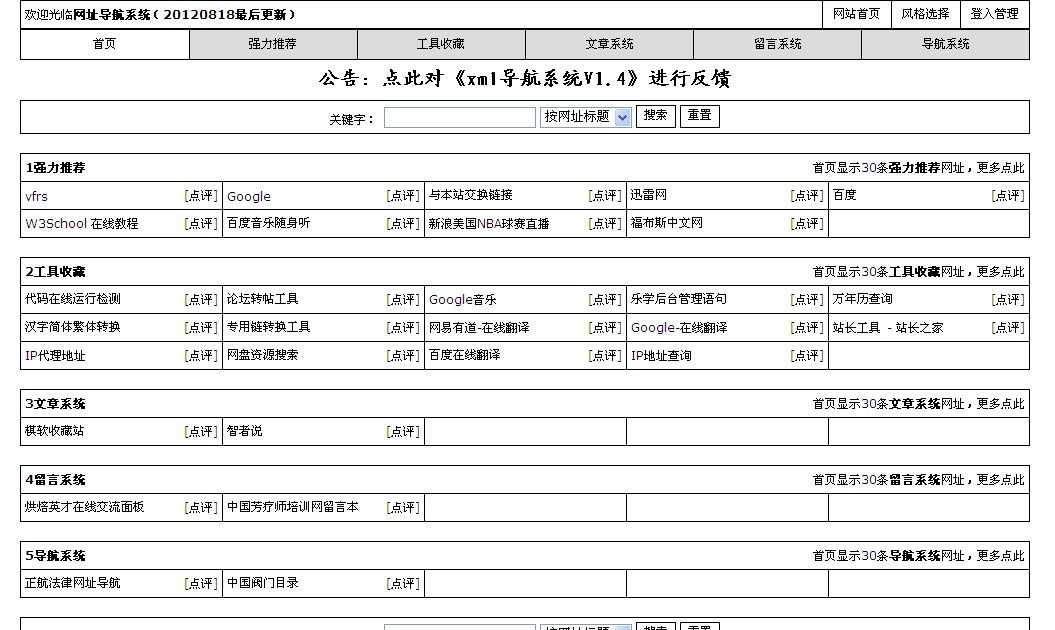Switch to the 首页 tab
1055x630 pixels.
[x=105, y=44]
